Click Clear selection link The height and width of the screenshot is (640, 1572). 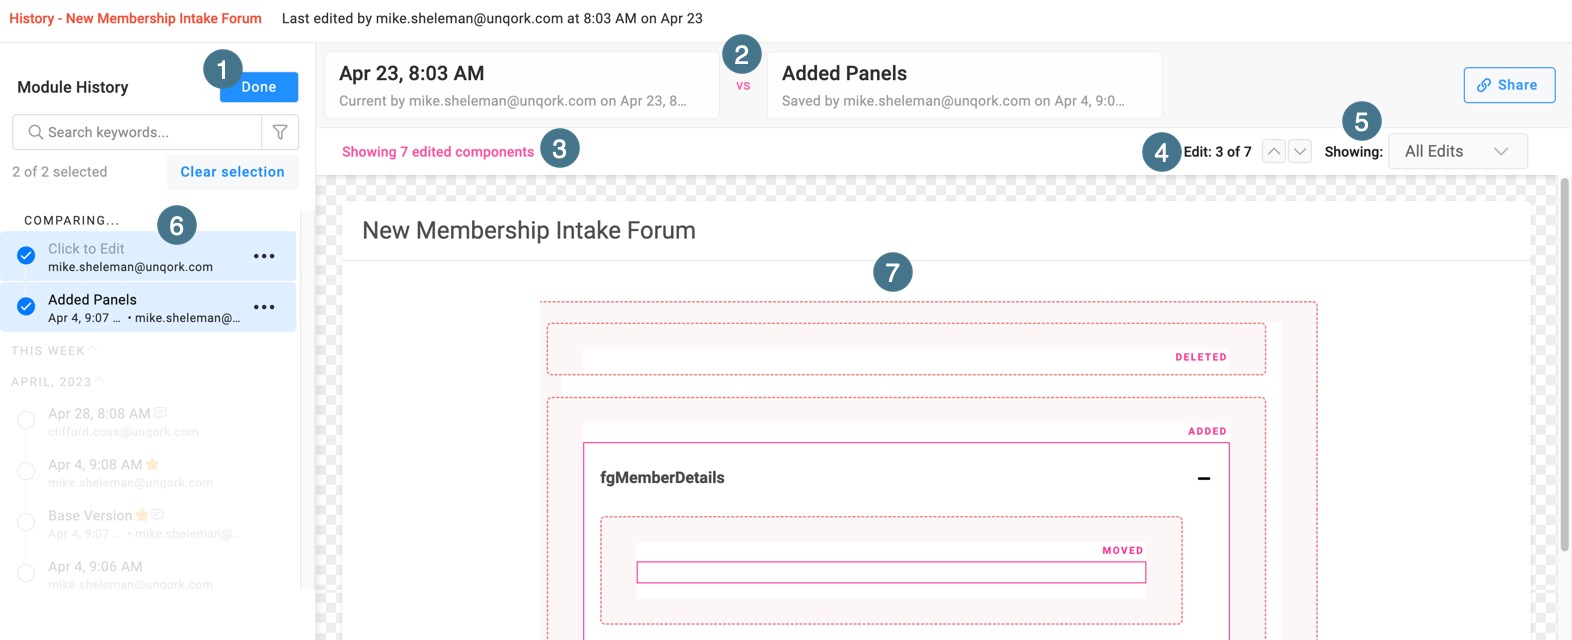click(x=232, y=172)
